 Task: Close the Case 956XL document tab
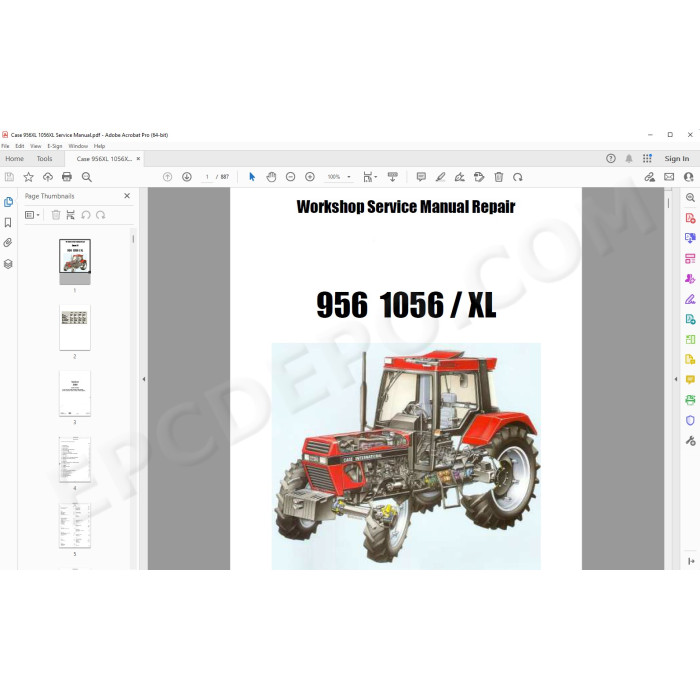point(138,158)
